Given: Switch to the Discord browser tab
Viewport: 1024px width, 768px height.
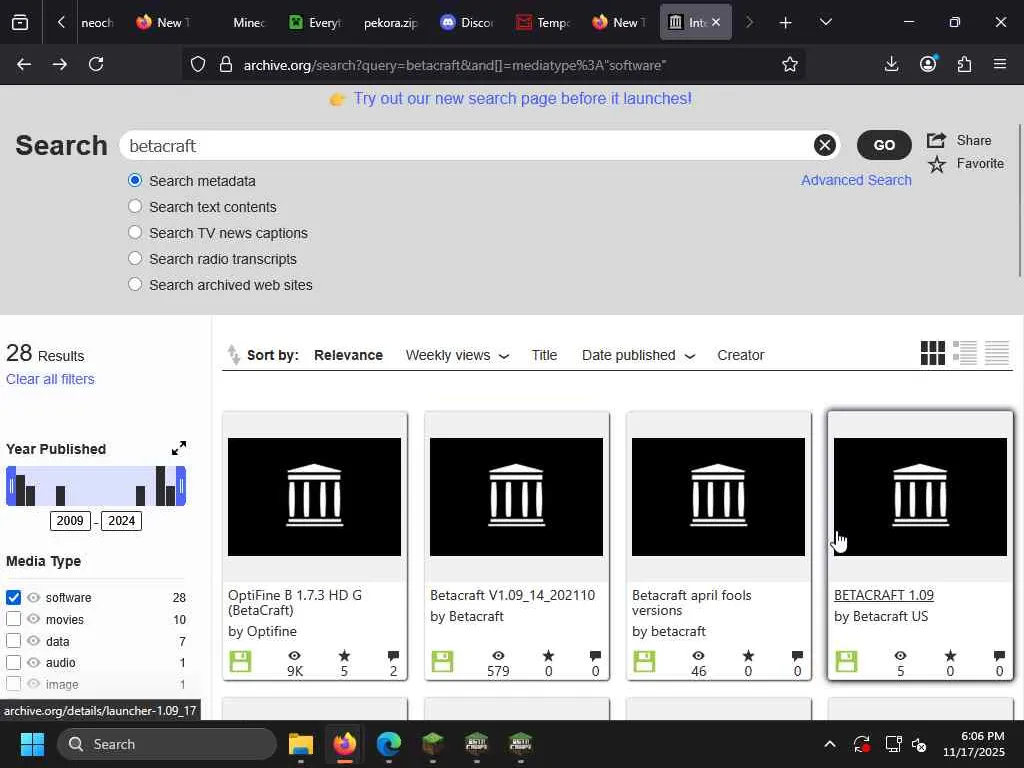Looking at the screenshot, I should coord(466,22).
